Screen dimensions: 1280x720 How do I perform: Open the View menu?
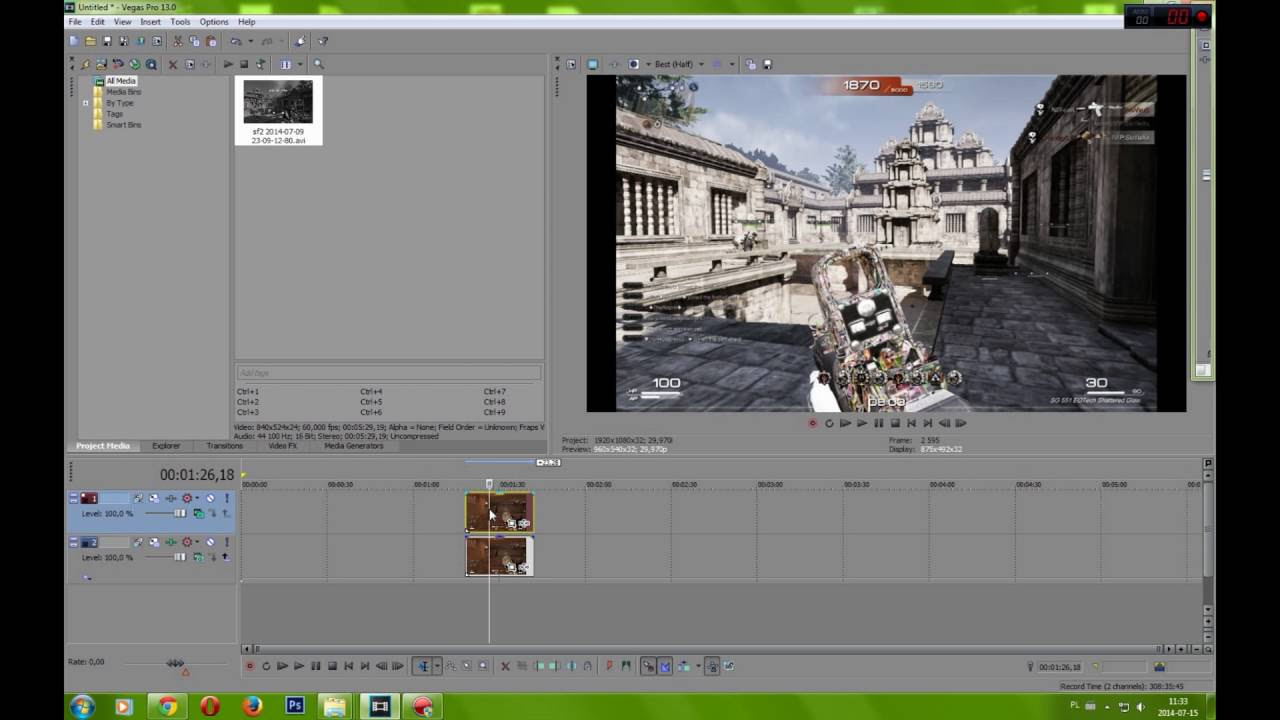tap(122, 21)
